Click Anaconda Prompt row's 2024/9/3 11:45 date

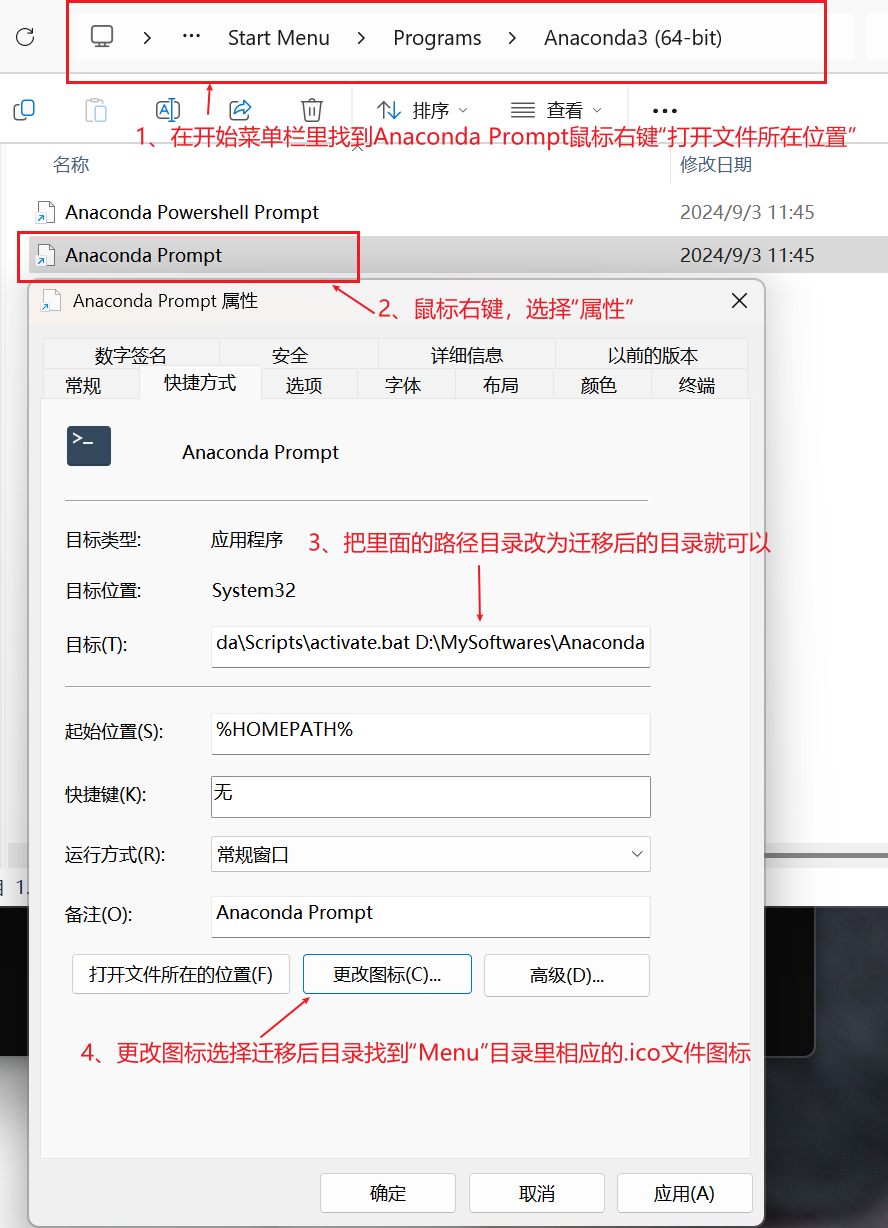pos(747,255)
